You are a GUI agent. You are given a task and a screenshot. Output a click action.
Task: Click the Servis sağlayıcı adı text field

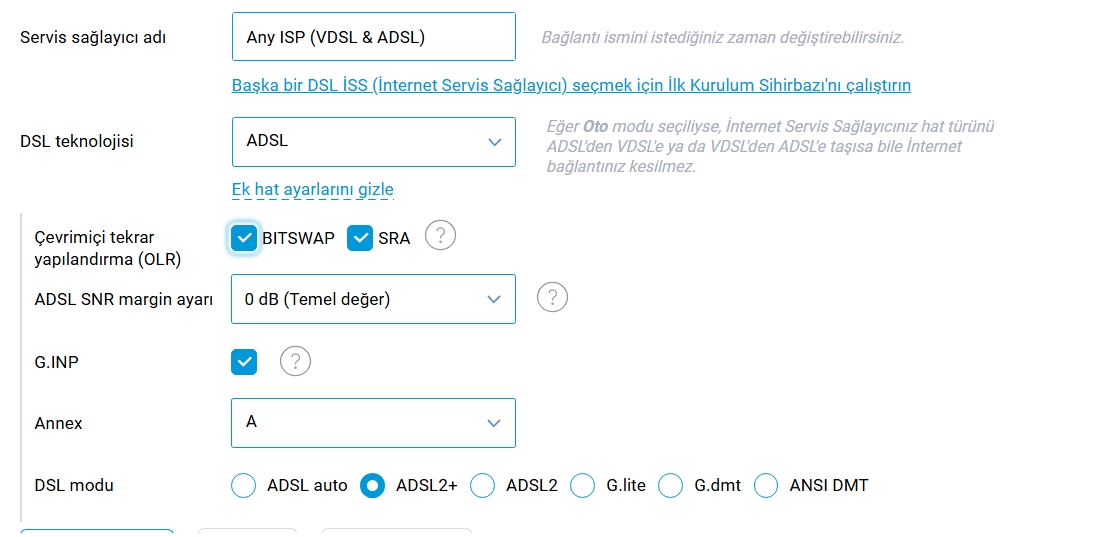pyautogui.click(x=374, y=37)
